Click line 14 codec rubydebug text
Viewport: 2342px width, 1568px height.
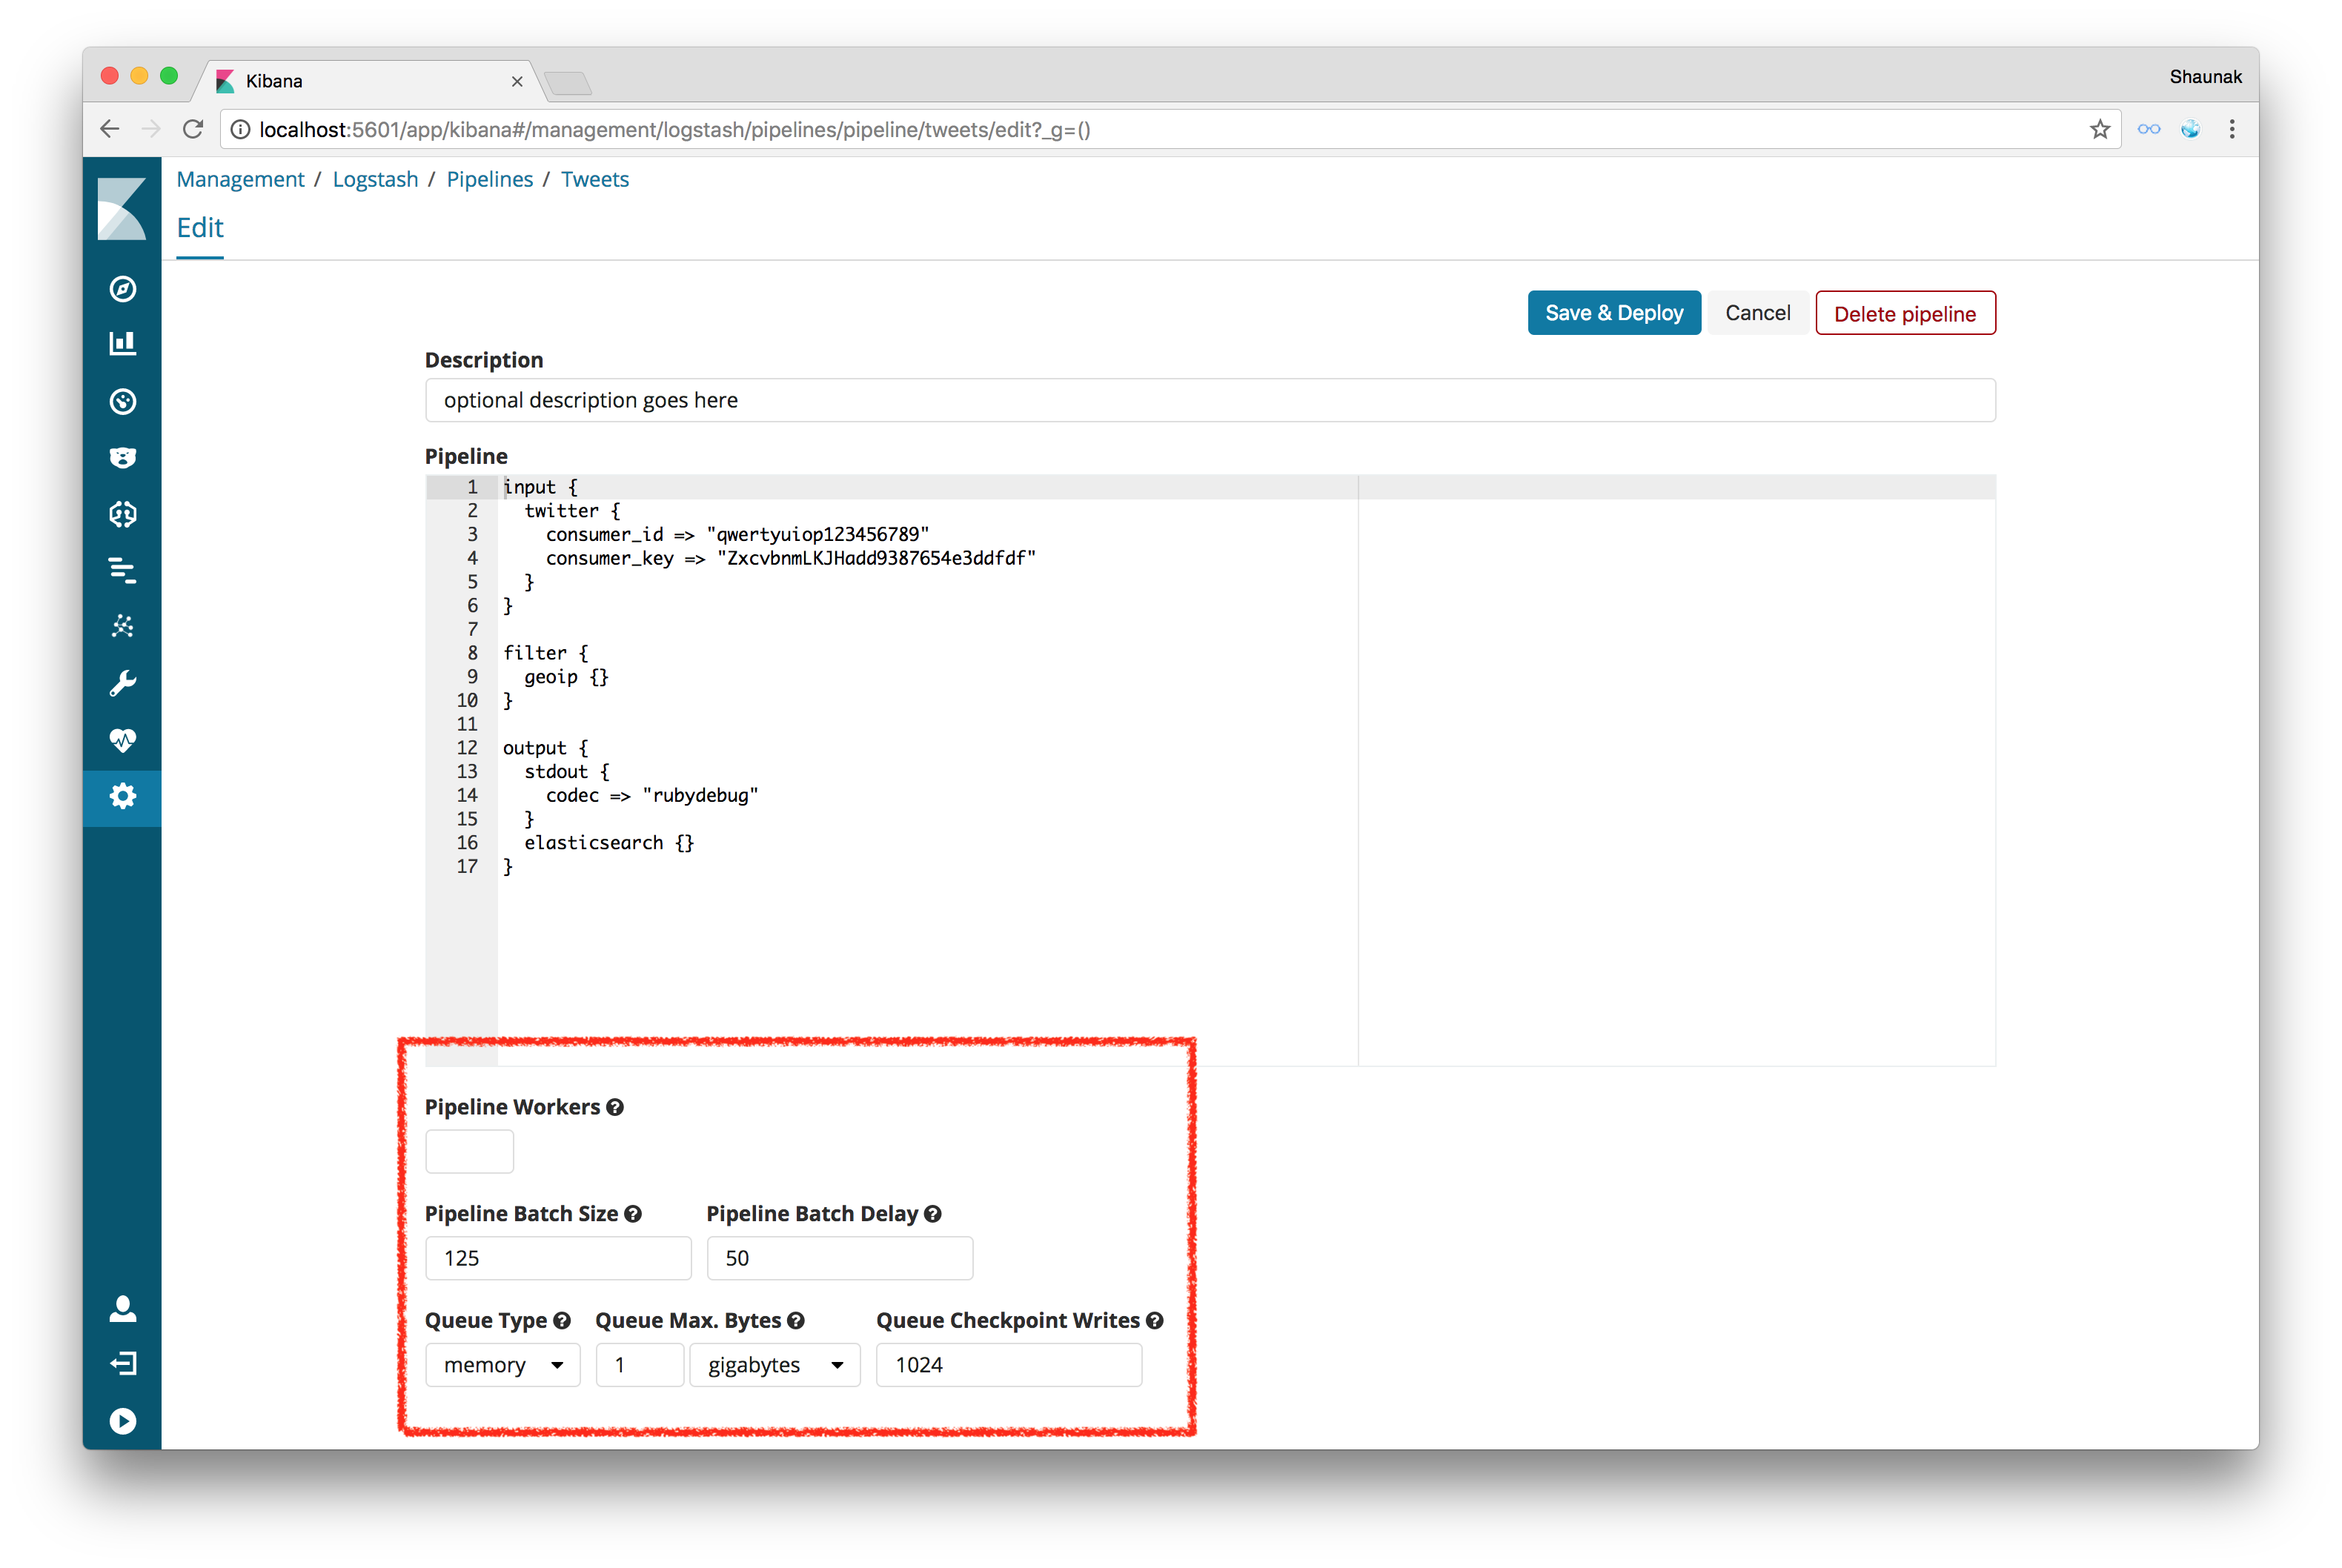[x=652, y=796]
